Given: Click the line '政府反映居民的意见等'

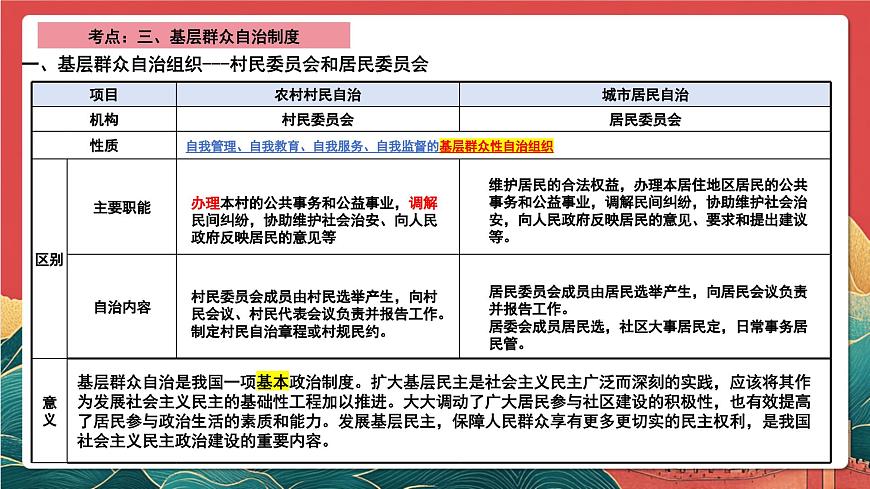Looking at the screenshot, I should (264, 238).
